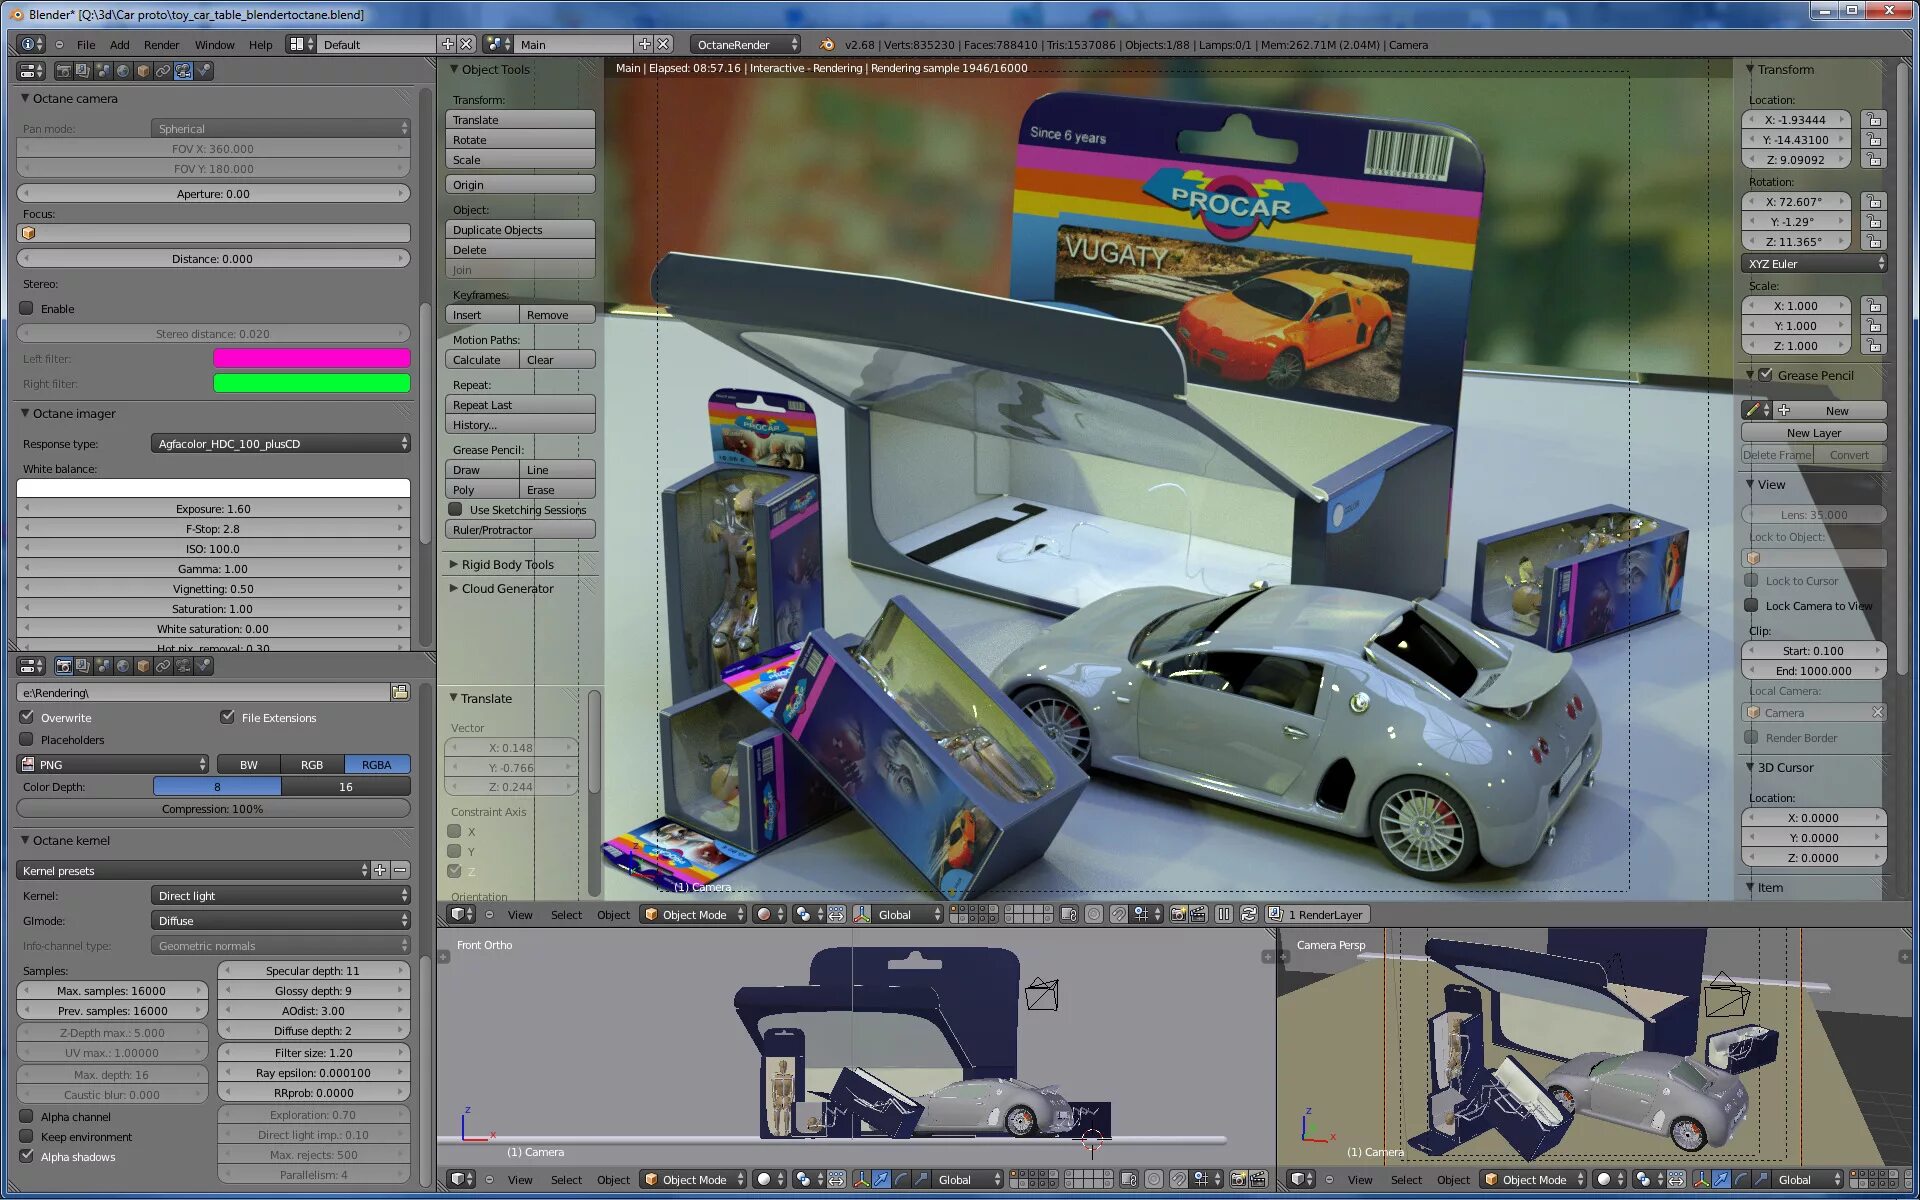Viewport: 1920px width, 1200px height.
Task: Add new screen layout with plus icon
Action: point(447,44)
